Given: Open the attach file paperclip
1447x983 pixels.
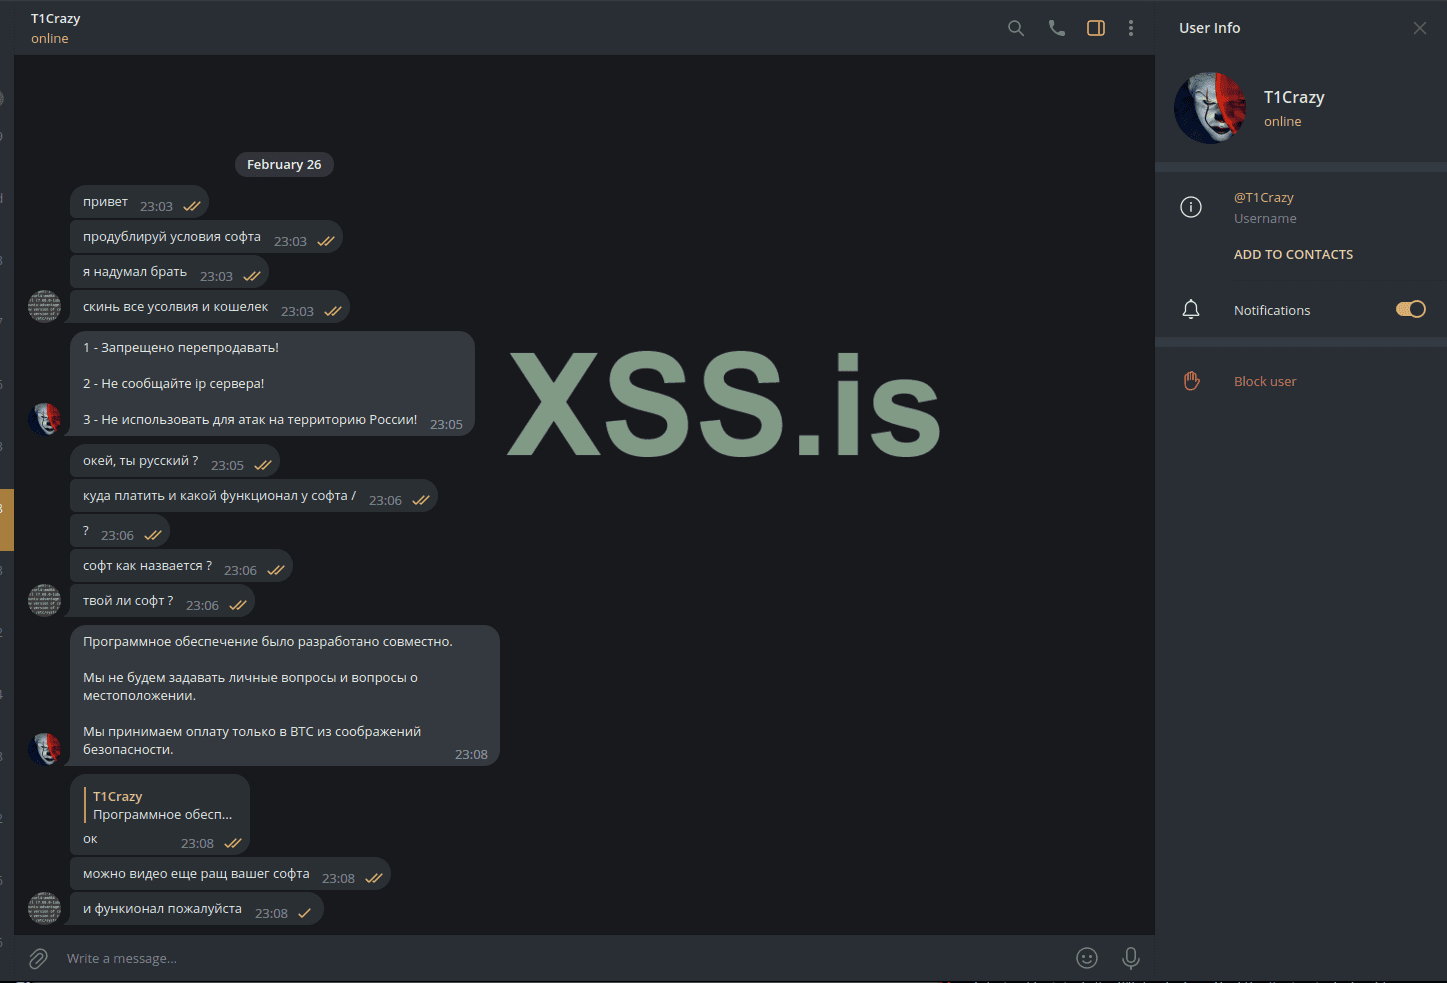Looking at the screenshot, I should (x=38, y=959).
